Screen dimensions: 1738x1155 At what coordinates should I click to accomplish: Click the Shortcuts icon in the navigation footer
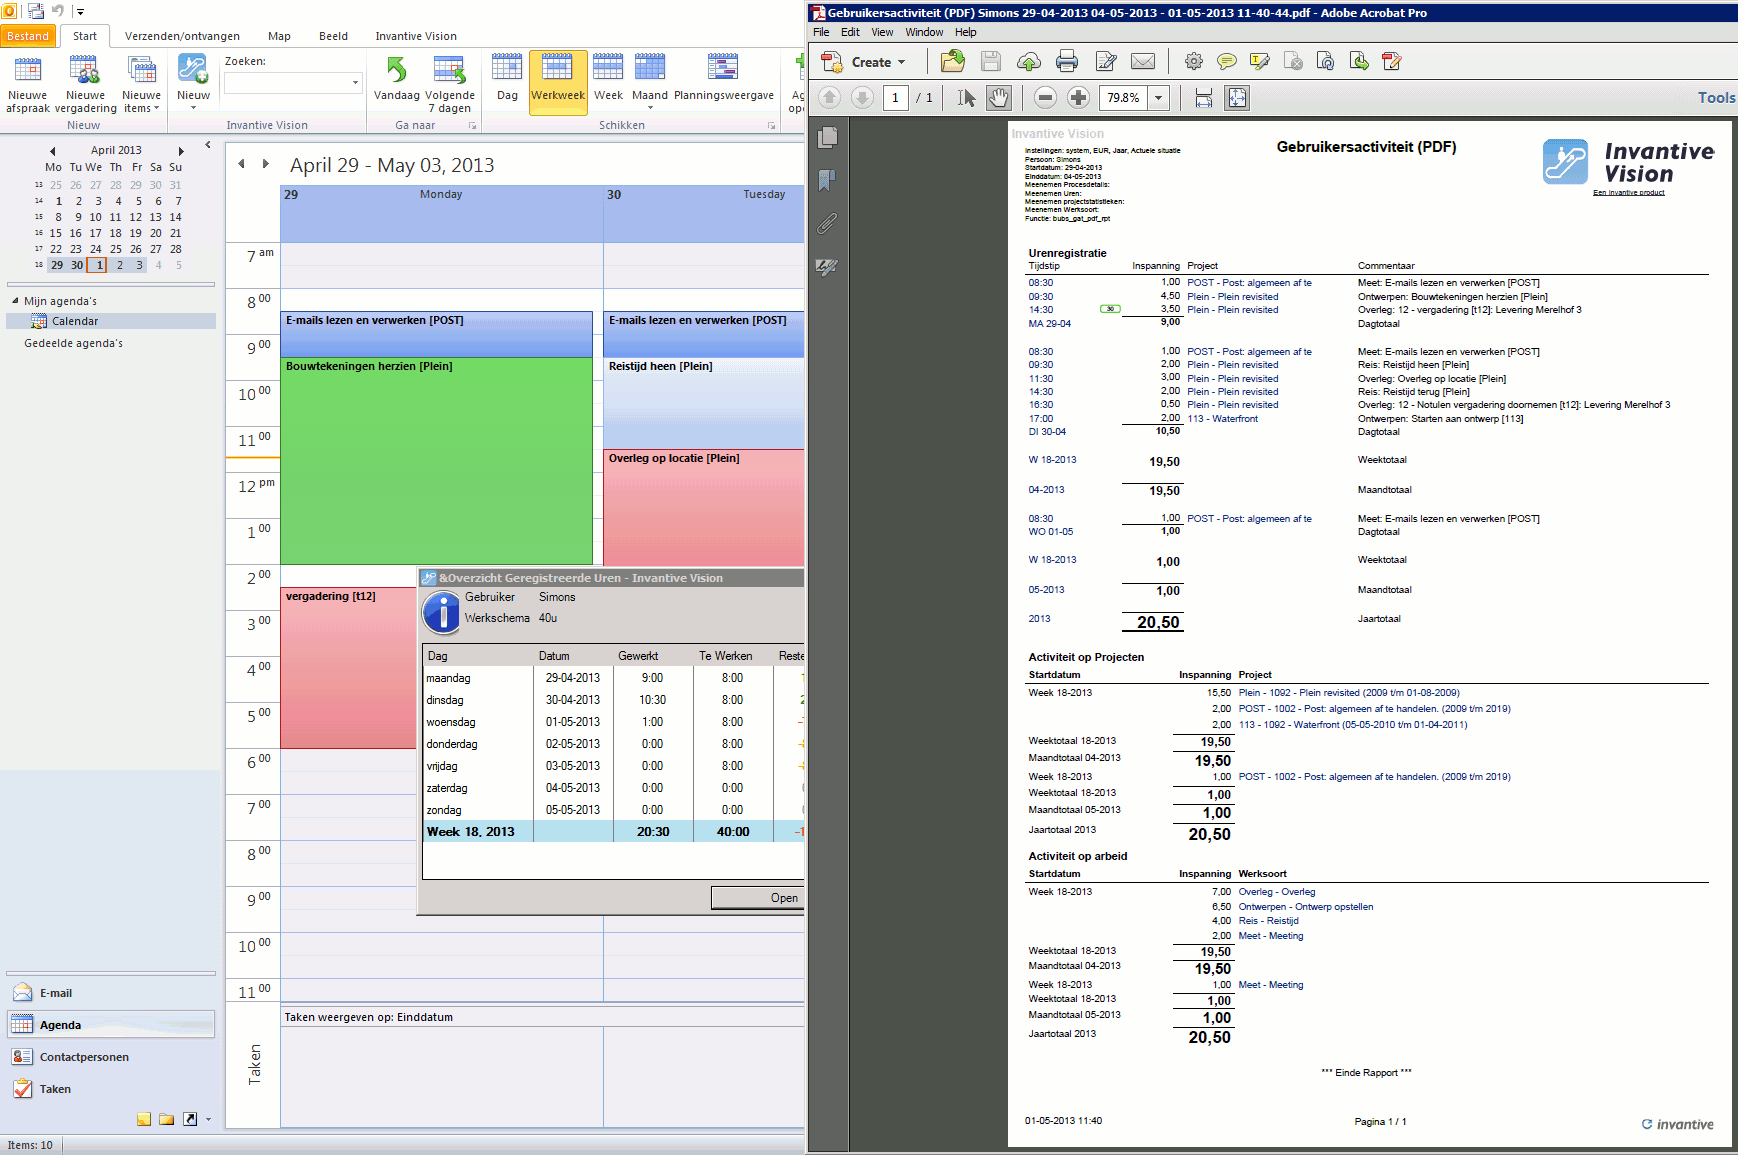[190, 1119]
